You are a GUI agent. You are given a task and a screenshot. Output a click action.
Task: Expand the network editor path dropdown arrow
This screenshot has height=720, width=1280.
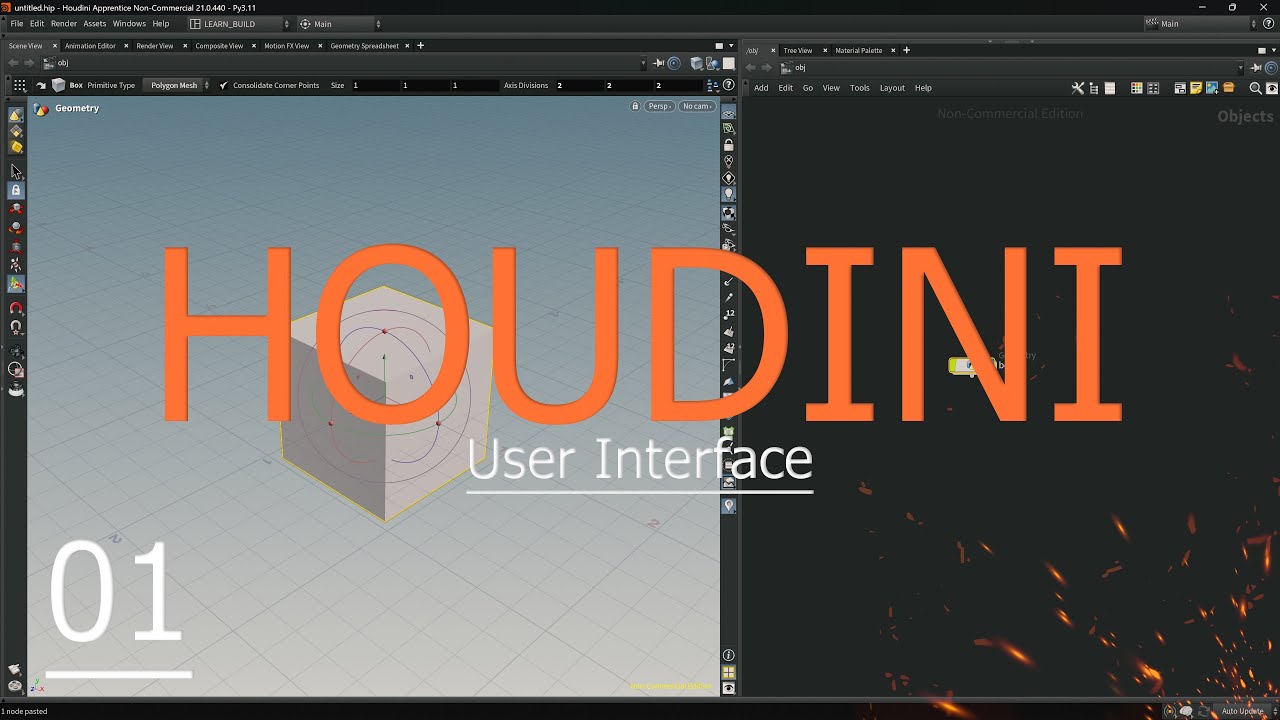click(1241, 67)
